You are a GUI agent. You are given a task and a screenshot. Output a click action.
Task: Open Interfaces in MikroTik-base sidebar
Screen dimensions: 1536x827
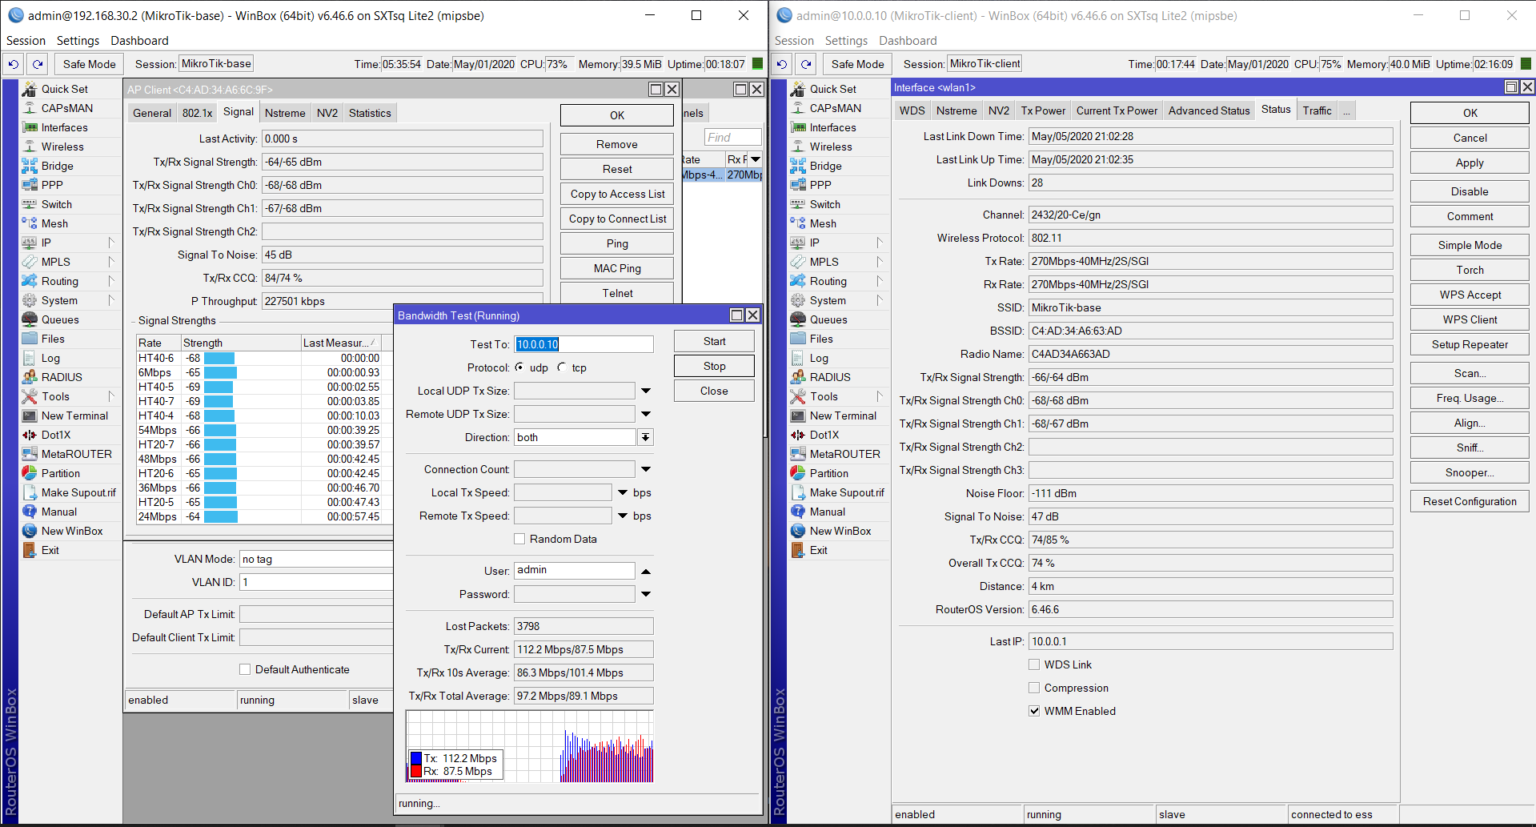pyautogui.click(x=64, y=128)
